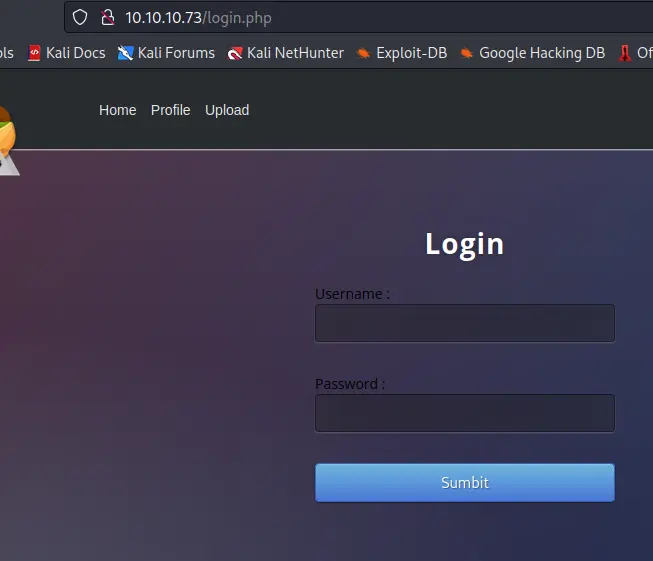Click the Kali NetHunter bookmark favicon
Viewport: 653px width, 561px height.
point(235,53)
